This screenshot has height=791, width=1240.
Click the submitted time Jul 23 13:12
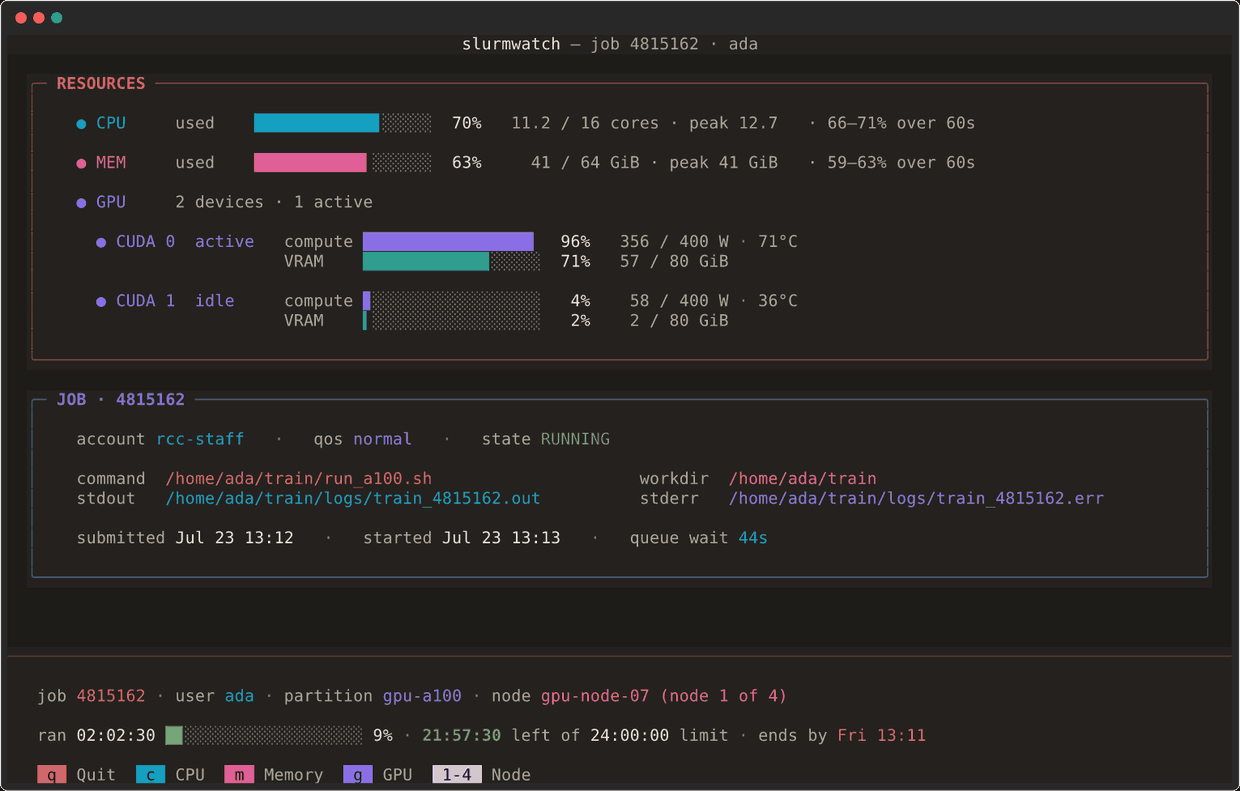pyautogui.click(x=234, y=538)
